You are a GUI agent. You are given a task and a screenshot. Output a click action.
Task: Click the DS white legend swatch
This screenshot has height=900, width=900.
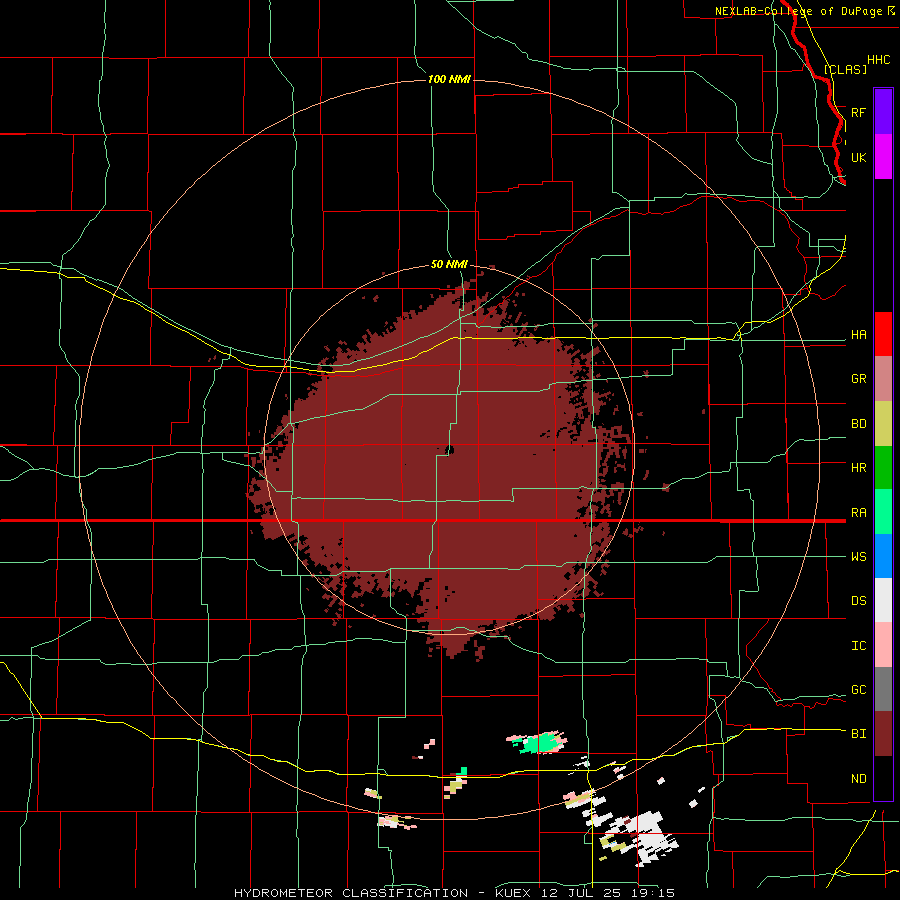883,600
